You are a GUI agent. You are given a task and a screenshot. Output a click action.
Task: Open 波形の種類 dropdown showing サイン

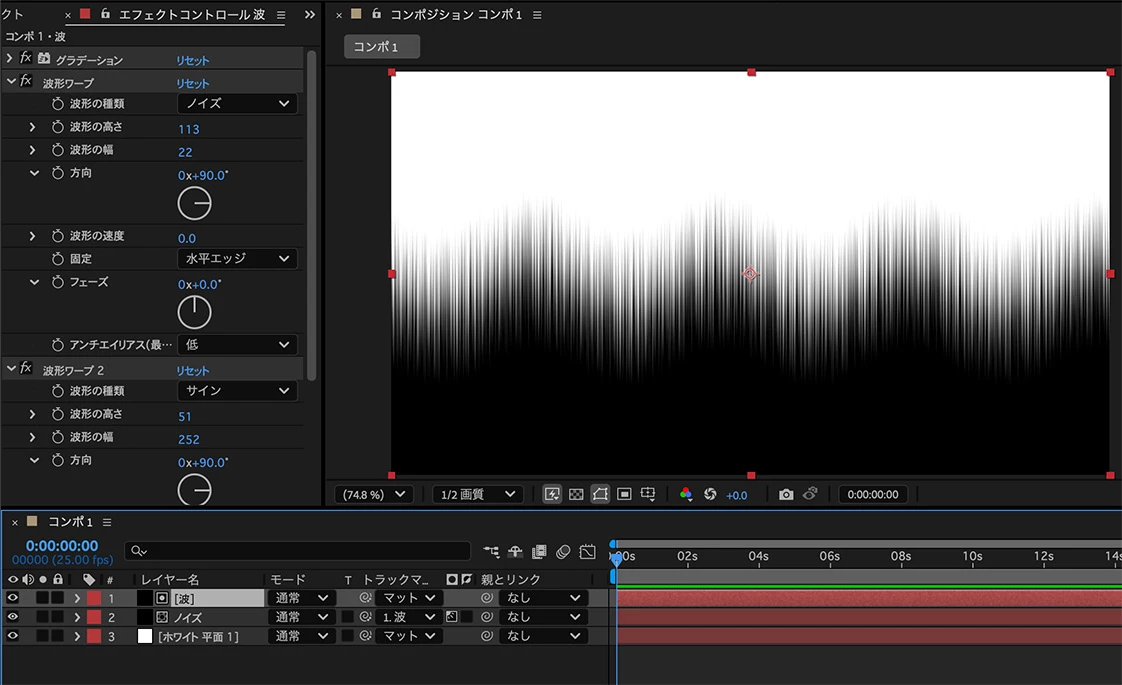(x=237, y=391)
